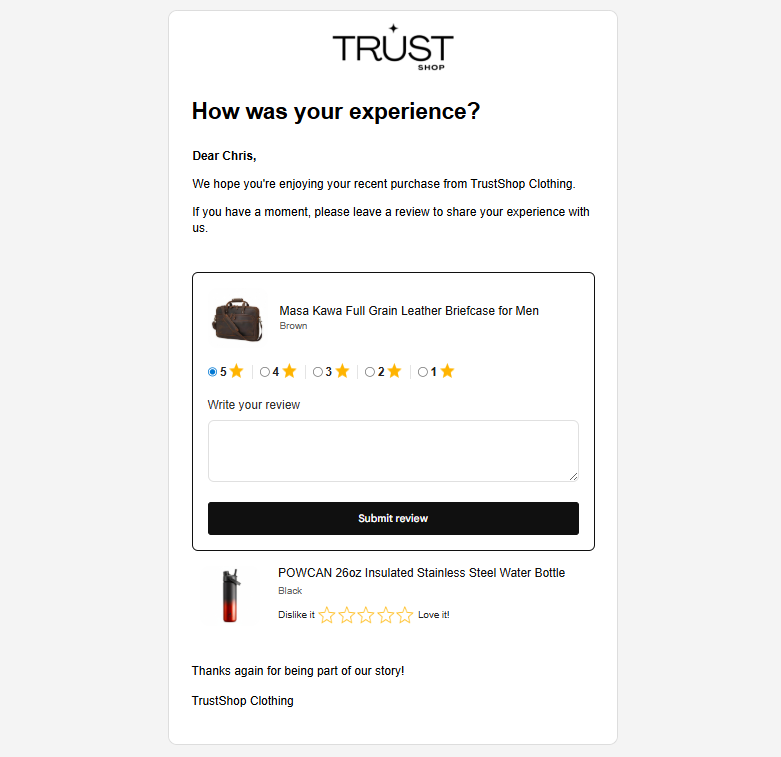Rate the water bottle five stars
Screen dimensions: 781x757
404,615
